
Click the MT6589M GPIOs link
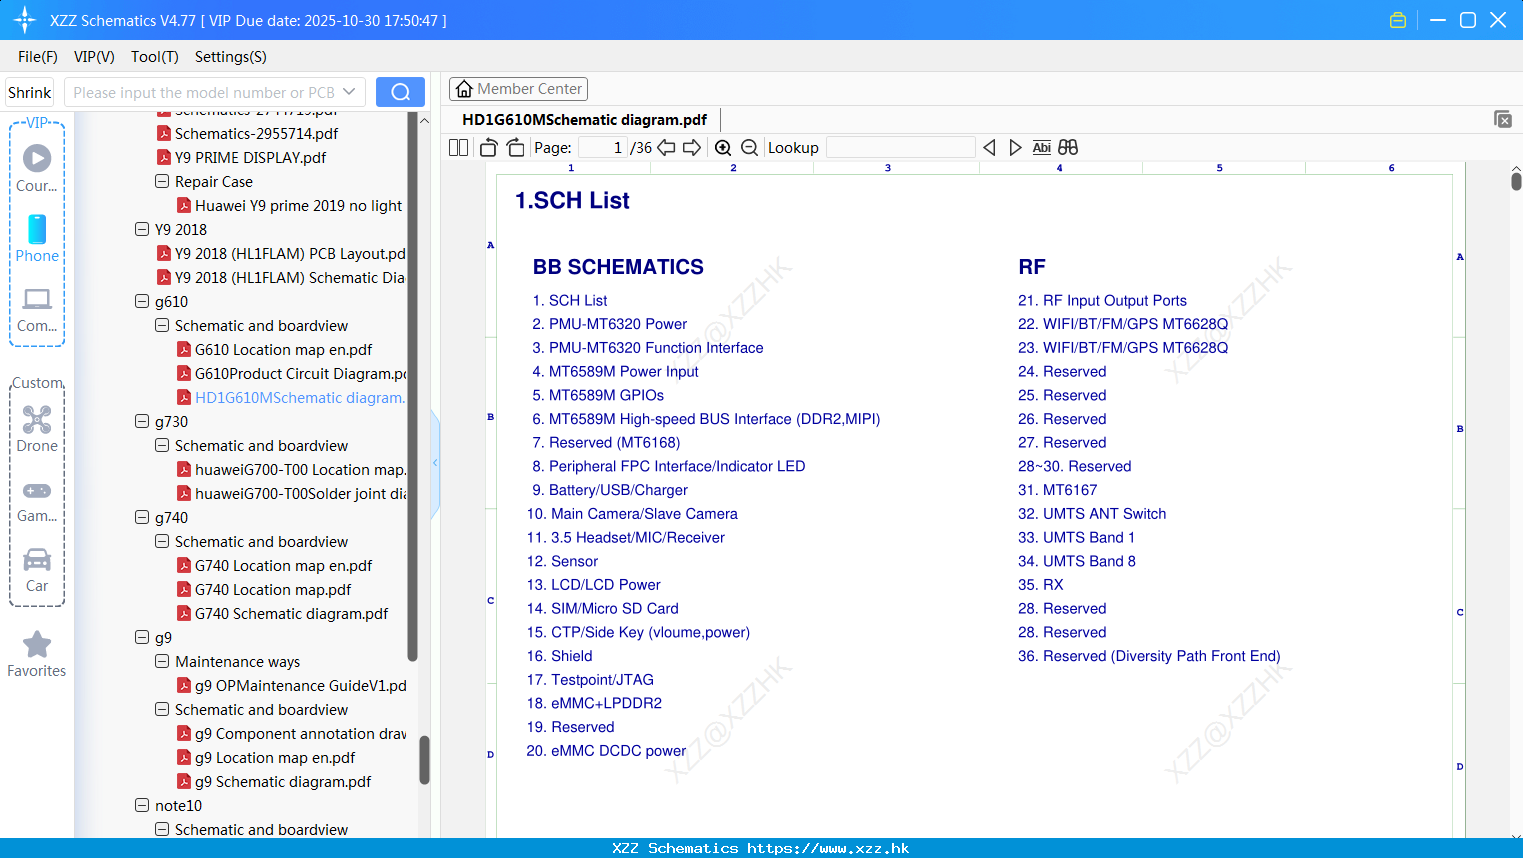(x=598, y=395)
